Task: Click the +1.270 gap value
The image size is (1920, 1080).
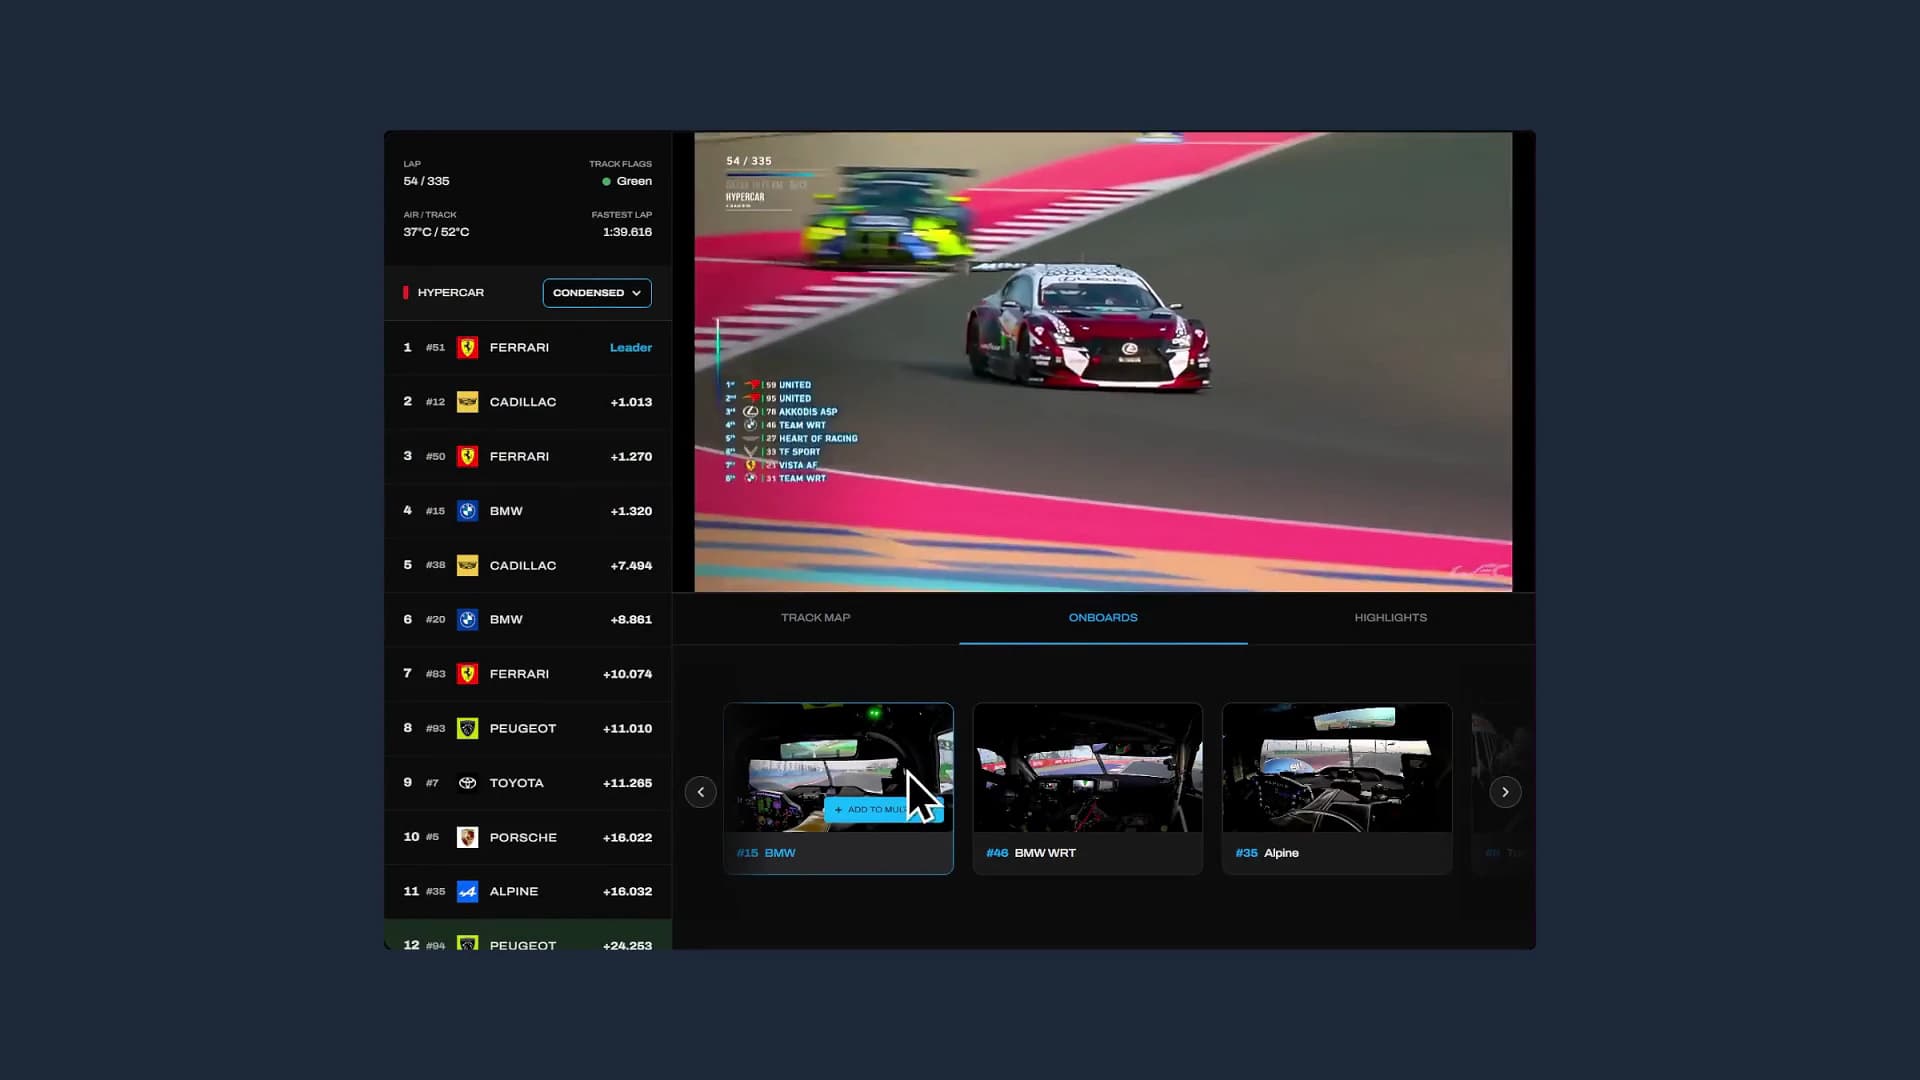Action: pos(631,457)
